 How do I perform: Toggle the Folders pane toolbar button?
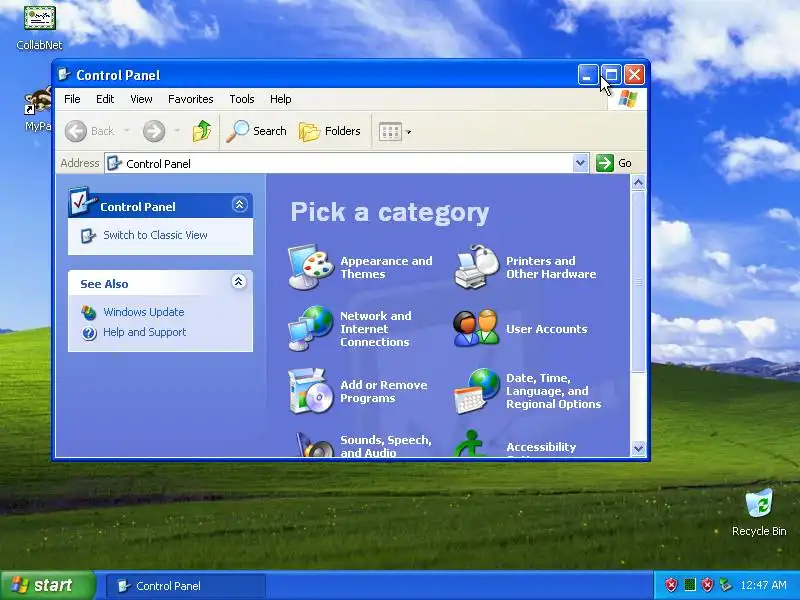click(330, 131)
